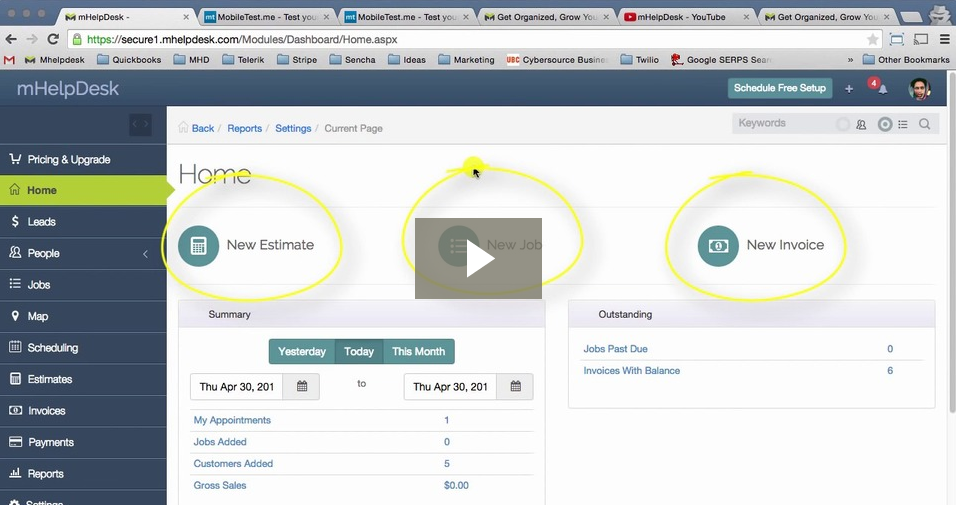Click the Reports breadcrumb link
Image resolution: width=956 pixels, height=505 pixels.
coord(244,129)
